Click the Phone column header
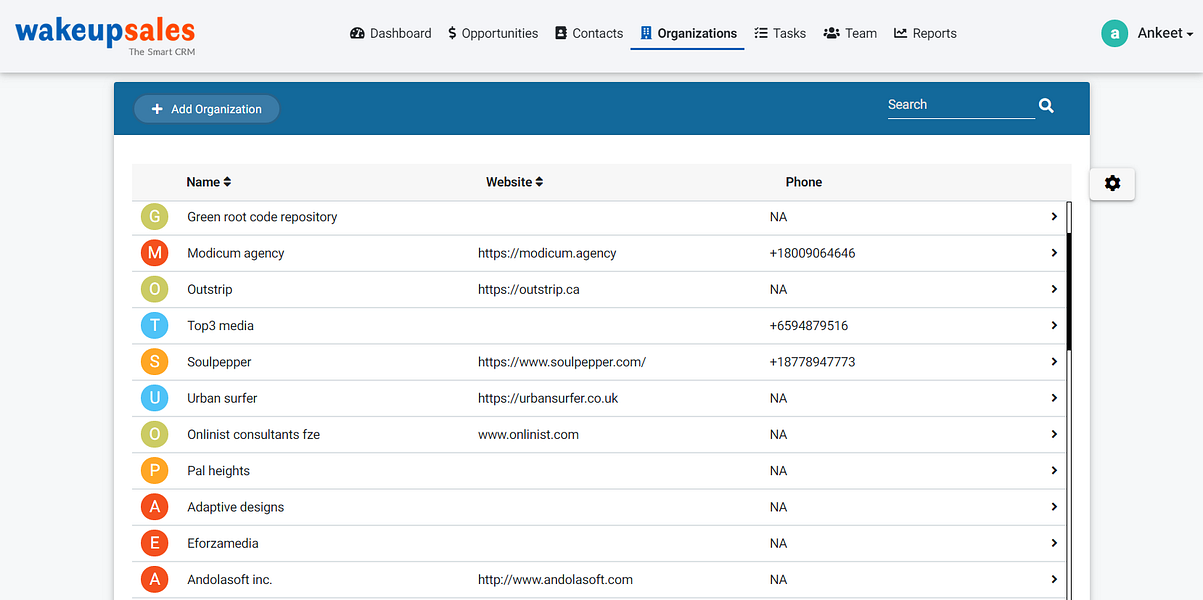Viewport: 1203px width, 600px height. (x=804, y=182)
